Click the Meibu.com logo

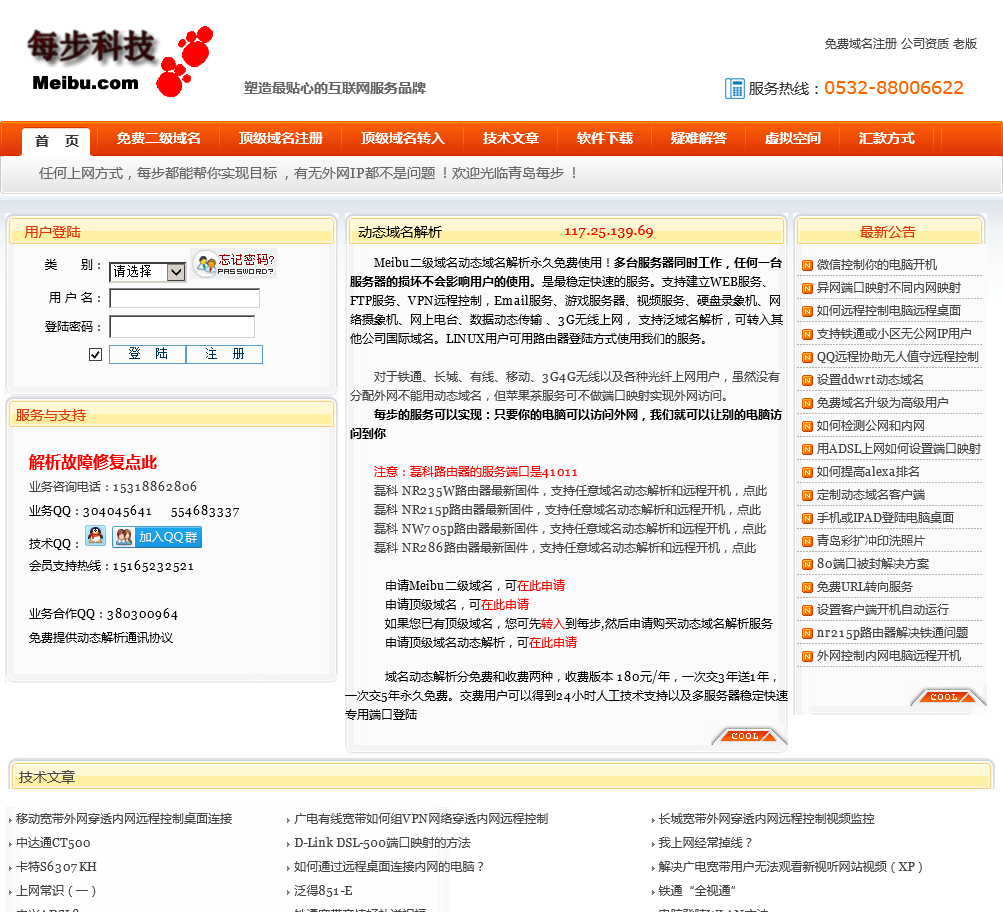pos(120,61)
